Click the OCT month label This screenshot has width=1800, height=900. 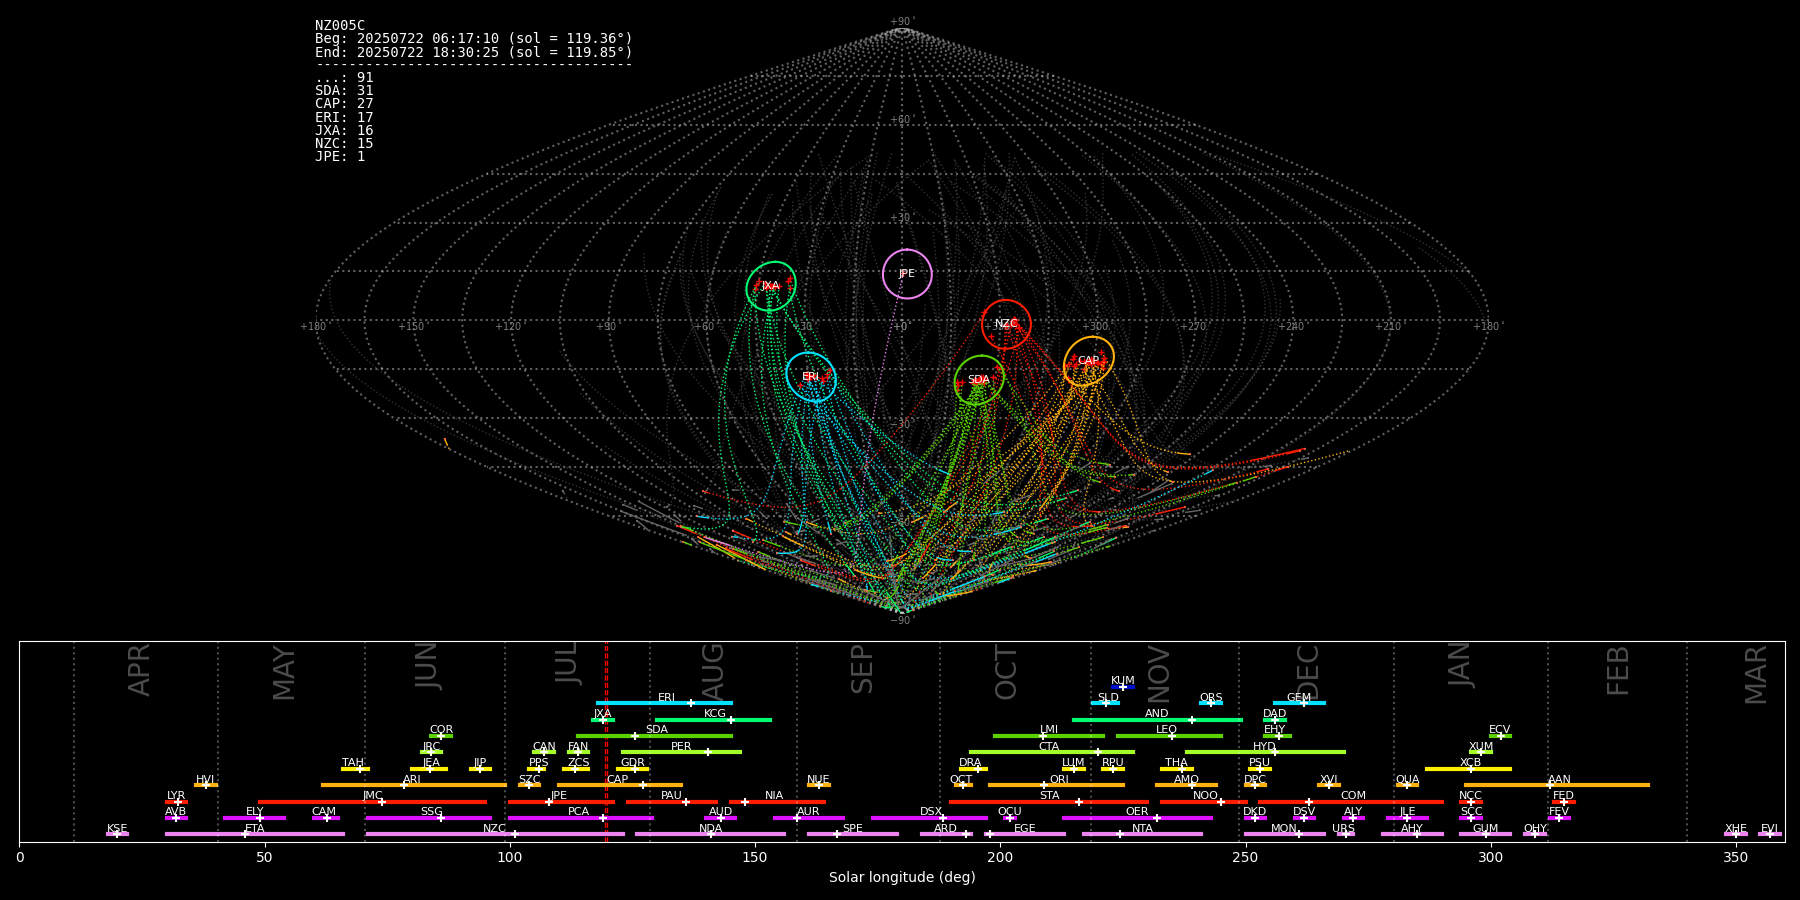coord(1006,672)
